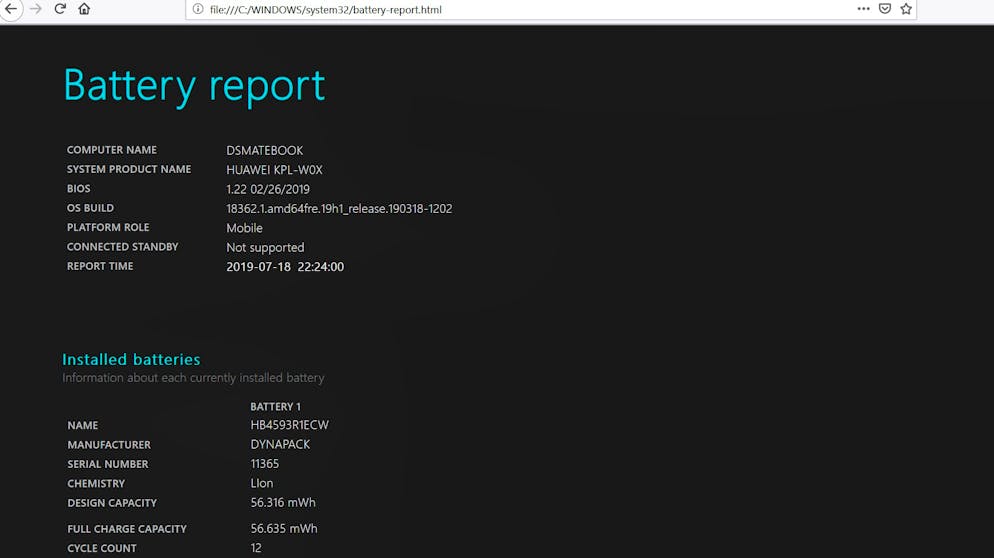This screenshot has width=994, height=558.
Task: Click the browser back arrow button
Action: [x=11, y=9]
